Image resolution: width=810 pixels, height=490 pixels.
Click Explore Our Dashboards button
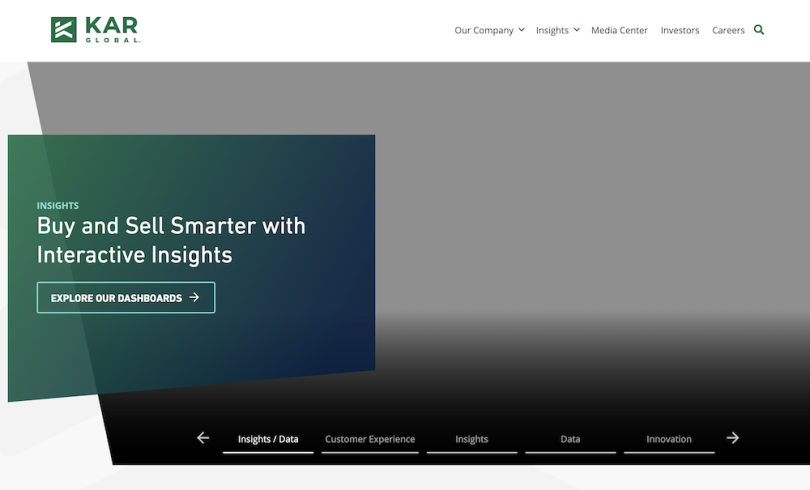click(126, 297)
